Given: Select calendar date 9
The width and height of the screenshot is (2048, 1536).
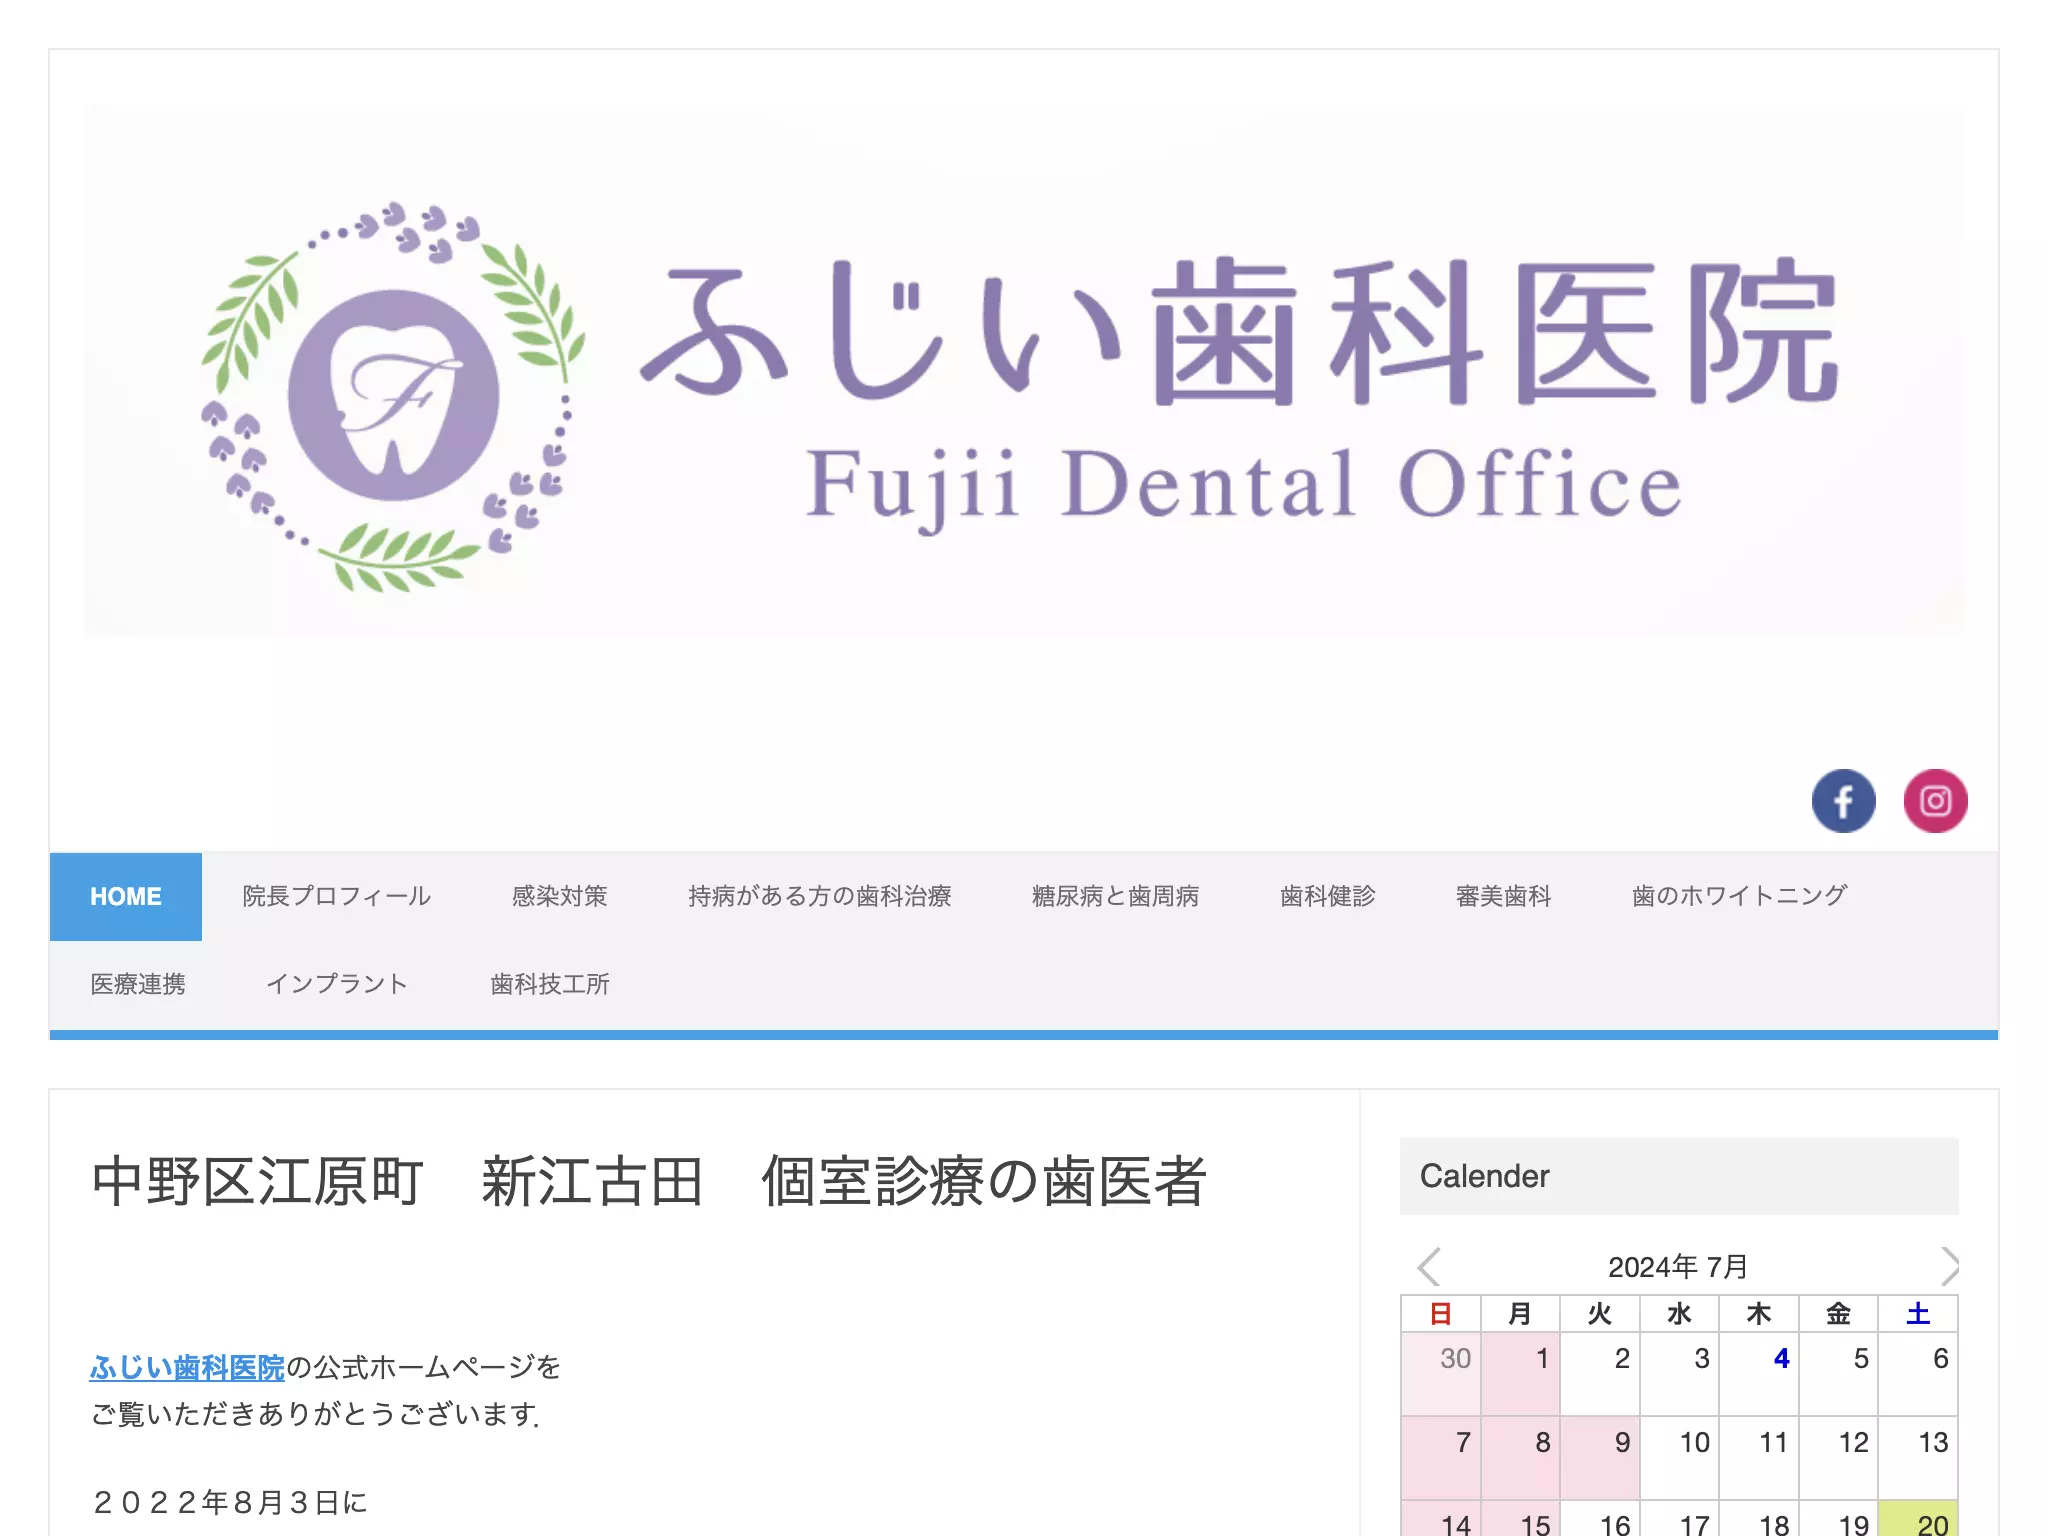Looking at the screenshot, I should pos(1600,1457).
